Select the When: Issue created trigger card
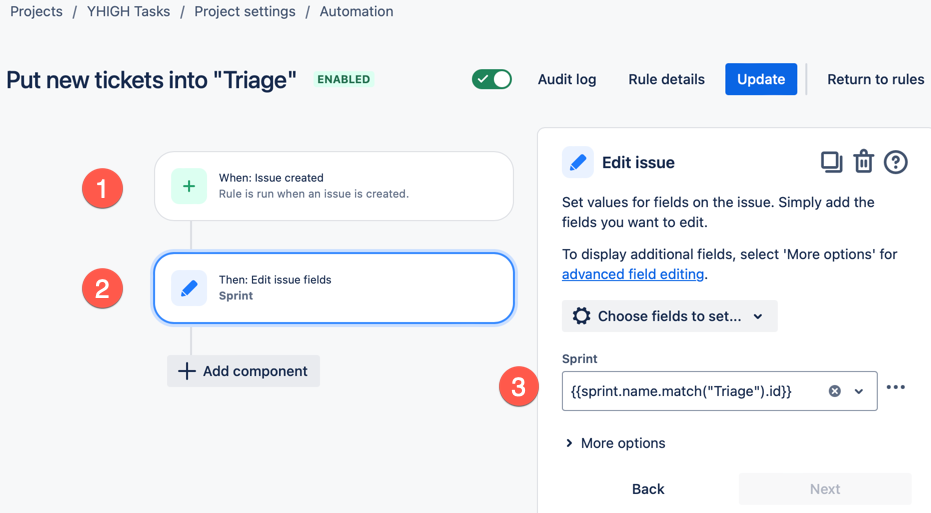This screenshot has height=513, width=931. pos(334,186)
